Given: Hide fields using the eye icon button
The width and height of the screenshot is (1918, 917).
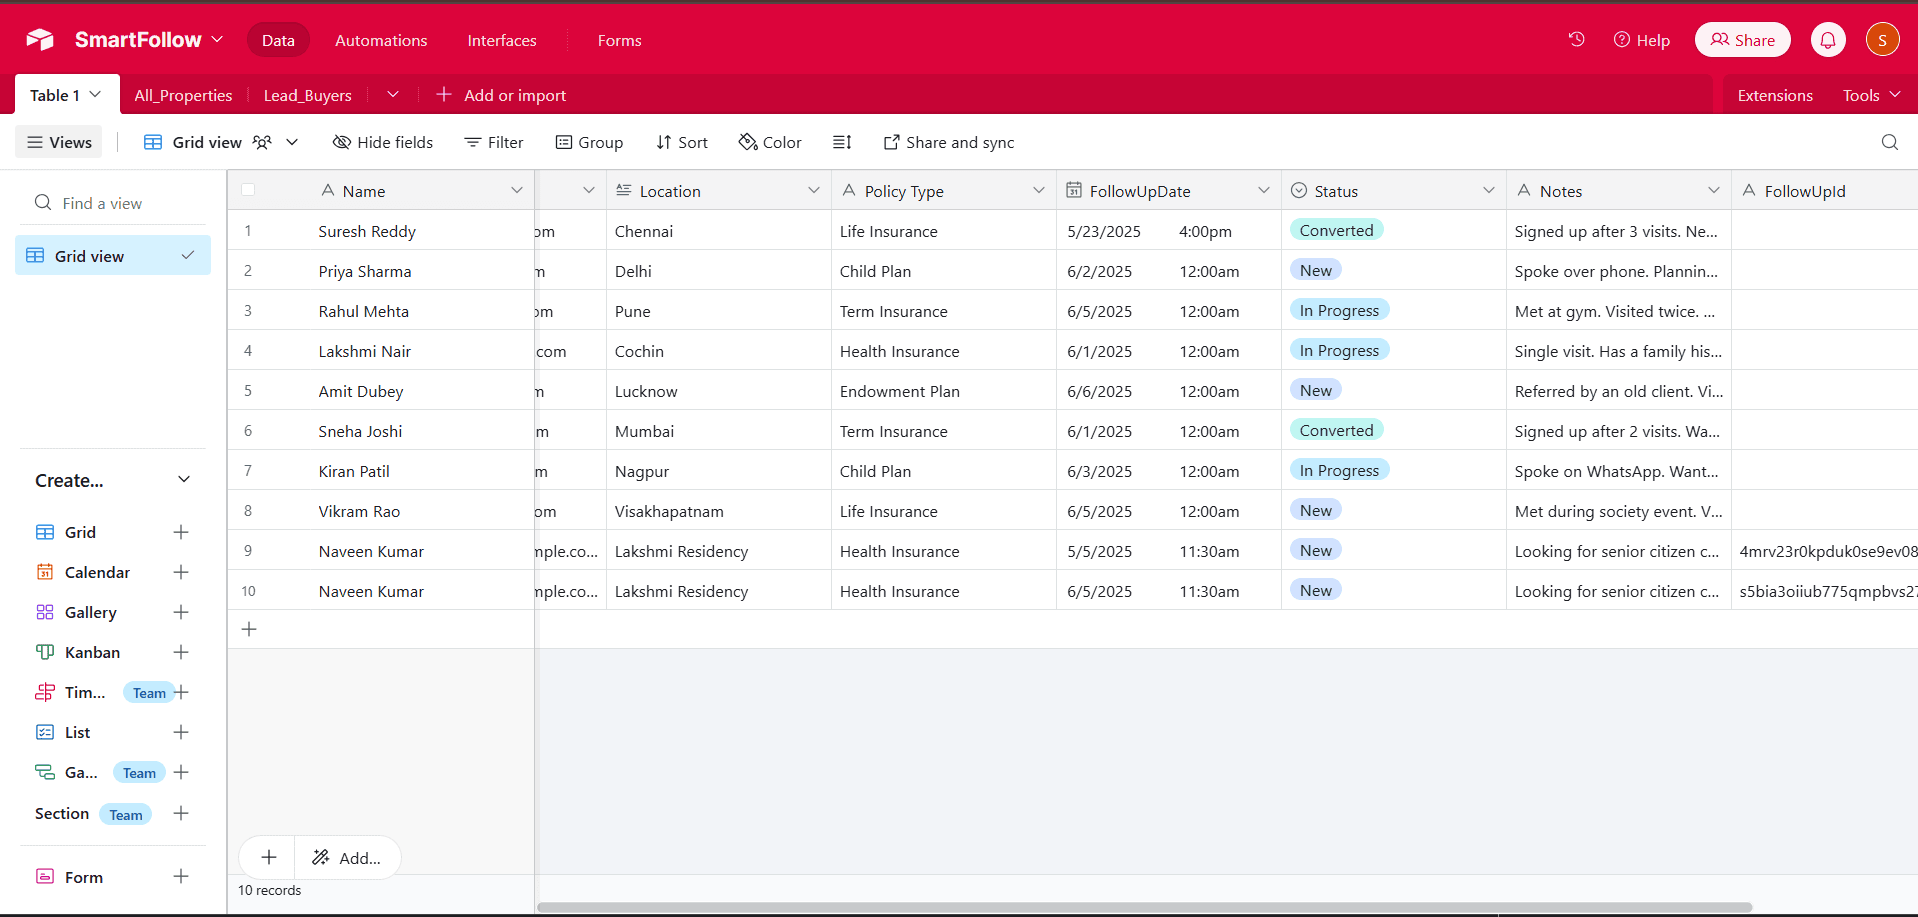Looking at the screenshot, I should (383, 142).
